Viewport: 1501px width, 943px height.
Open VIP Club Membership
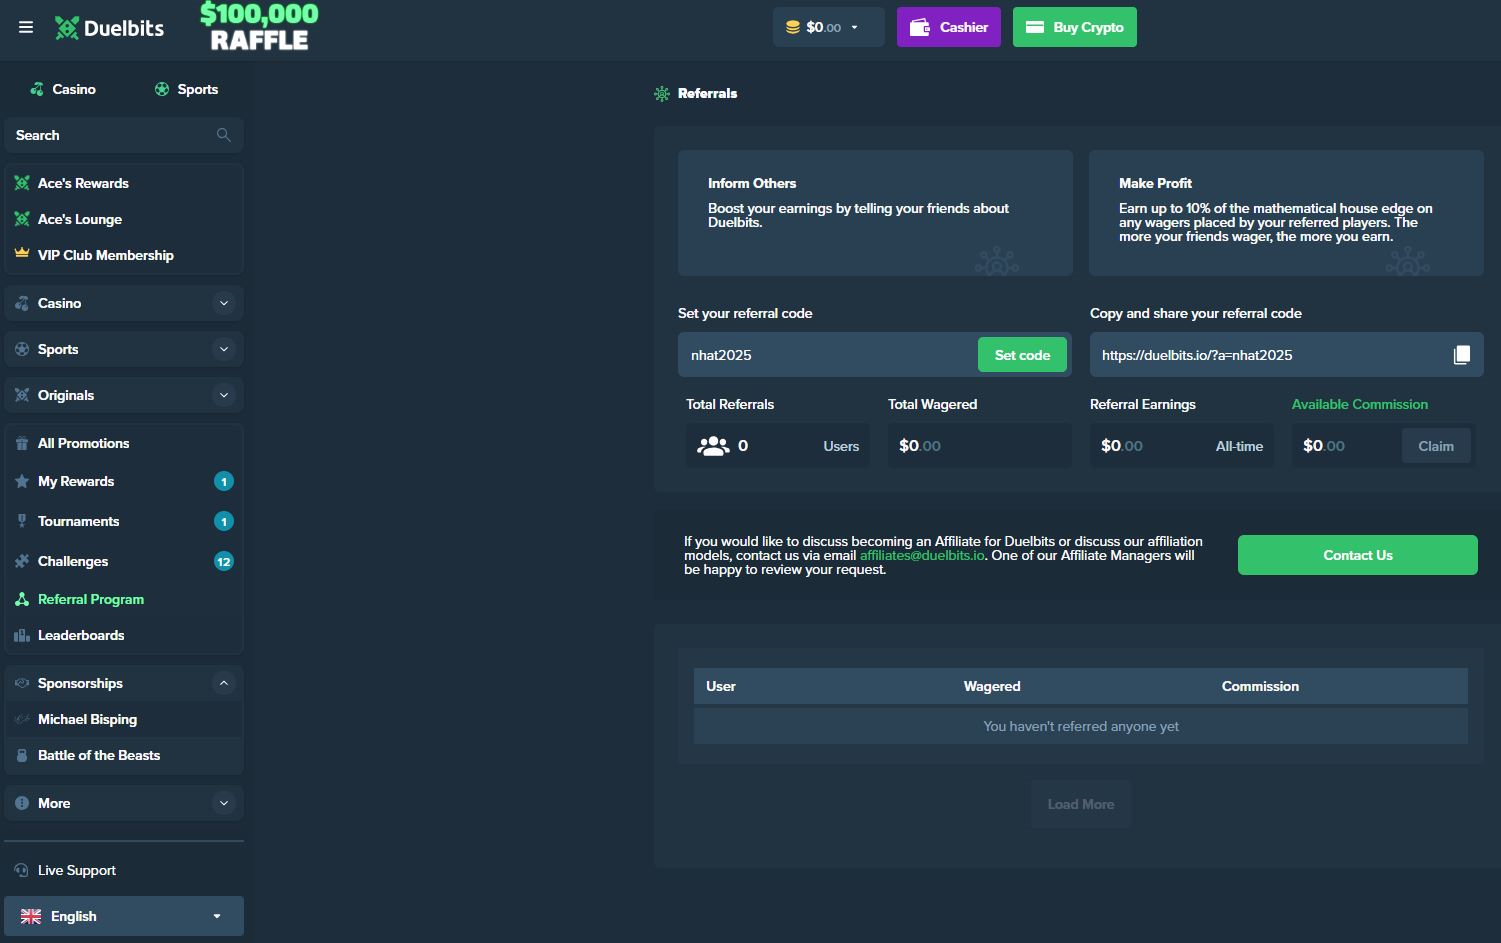click(x=105, y=255)
